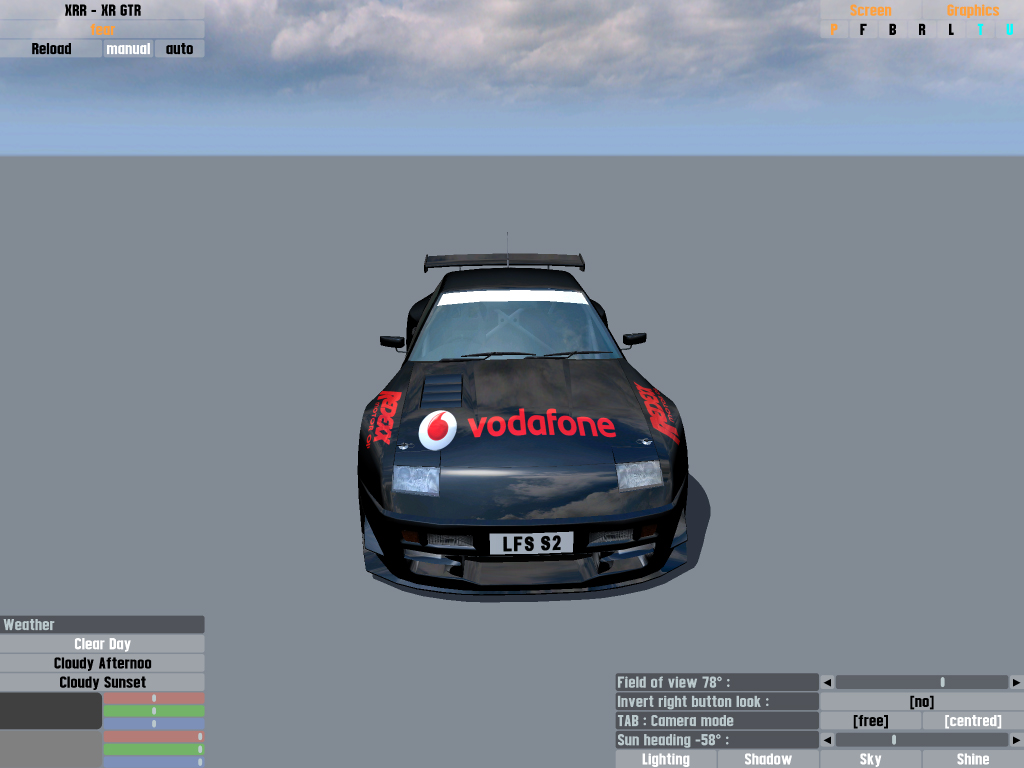
Task: Decrease field of view with left arrow
Action: coord(827,682)
